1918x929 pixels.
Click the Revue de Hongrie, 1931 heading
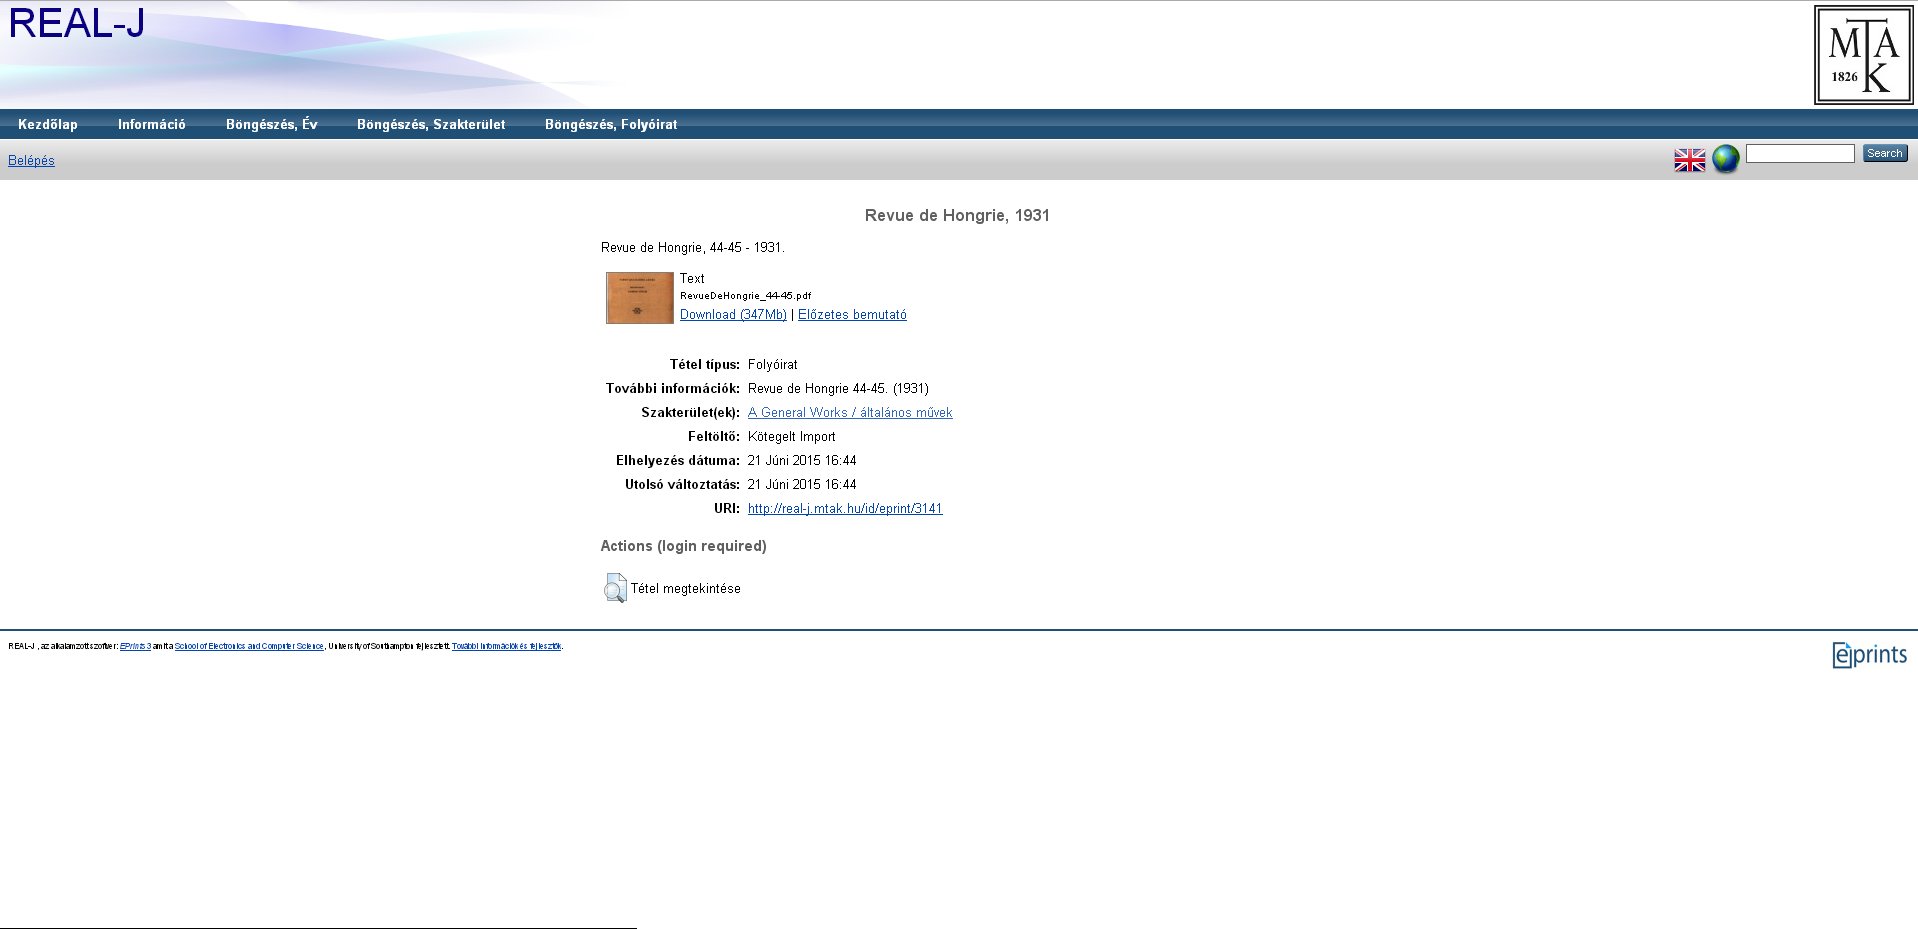pyautogui.click(x=957, y=215)
